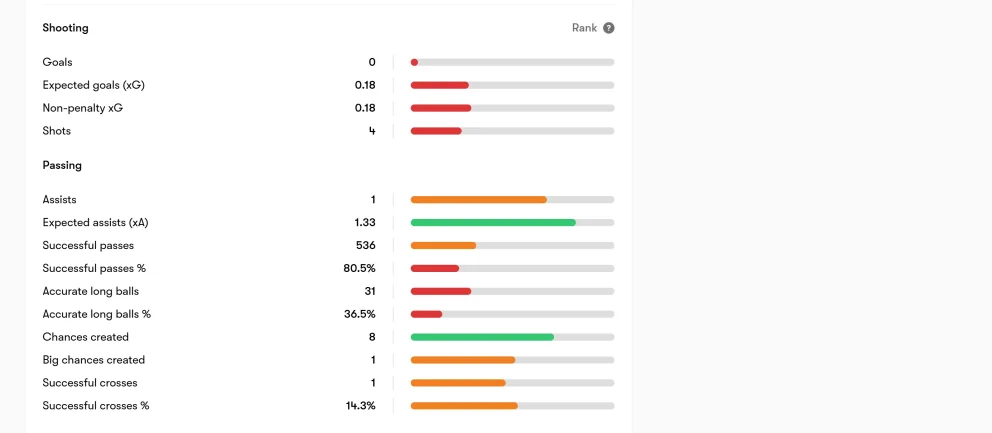Image resolution: width=992 pixels, height=433 pixels.
Task: Click the Accurate long balls % bar
Action: tap(512, 314)
